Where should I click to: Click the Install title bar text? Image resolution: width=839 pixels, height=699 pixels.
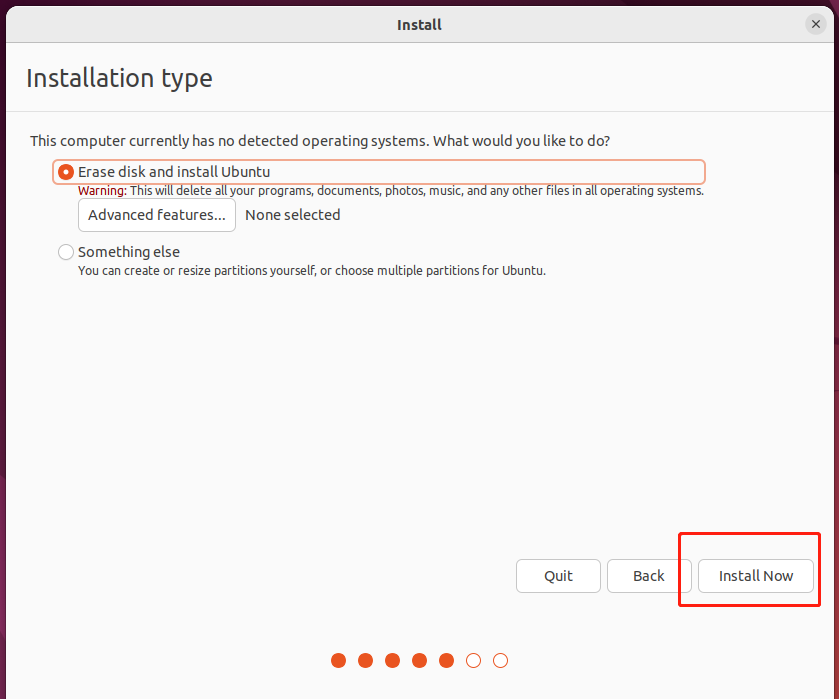(x=419, y=24)
